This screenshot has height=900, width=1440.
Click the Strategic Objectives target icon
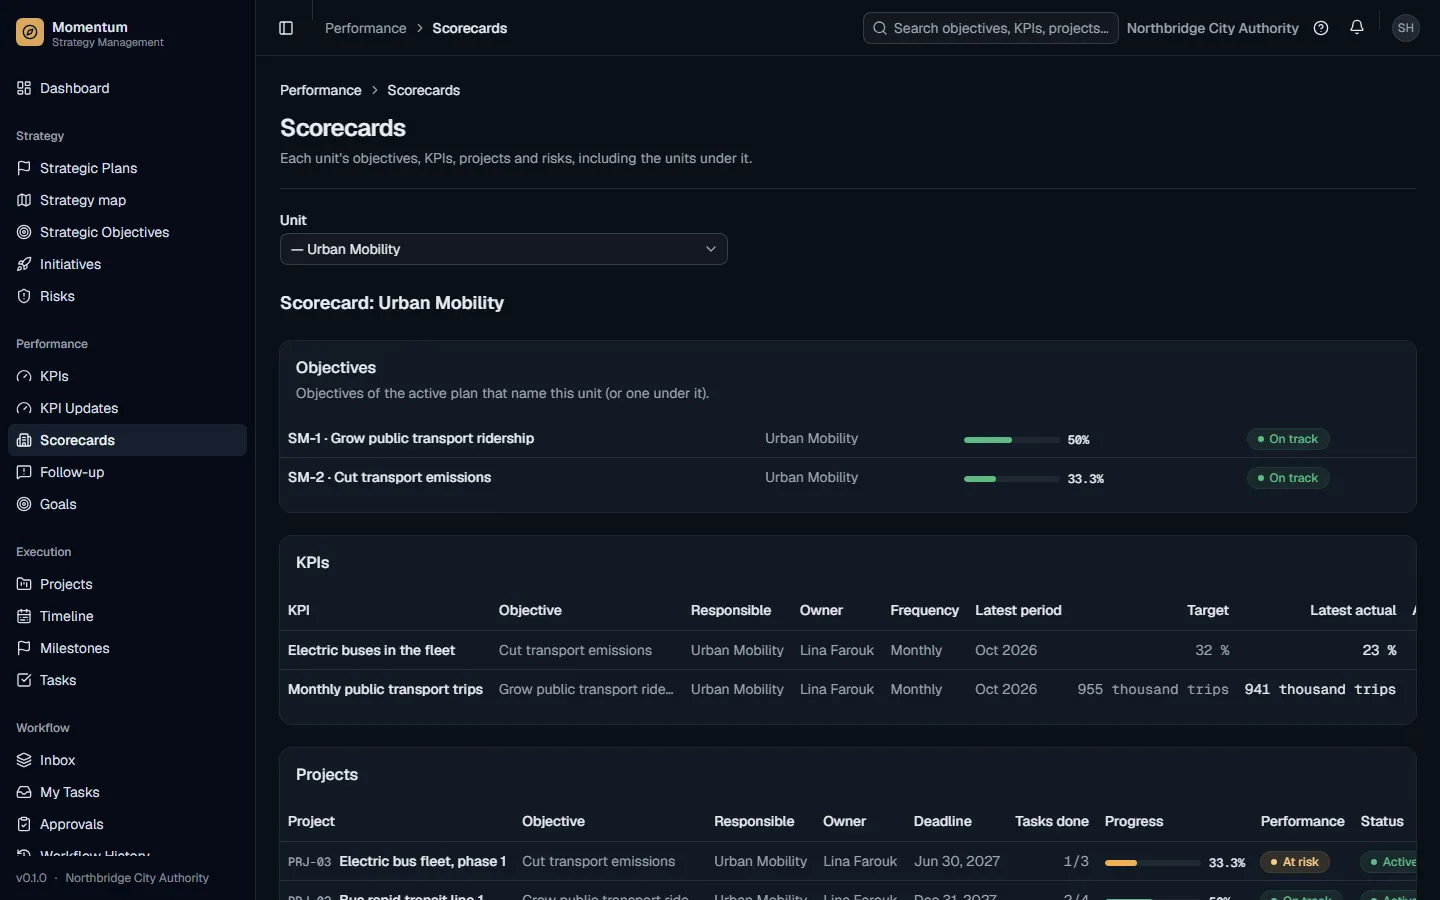[24, 232]
